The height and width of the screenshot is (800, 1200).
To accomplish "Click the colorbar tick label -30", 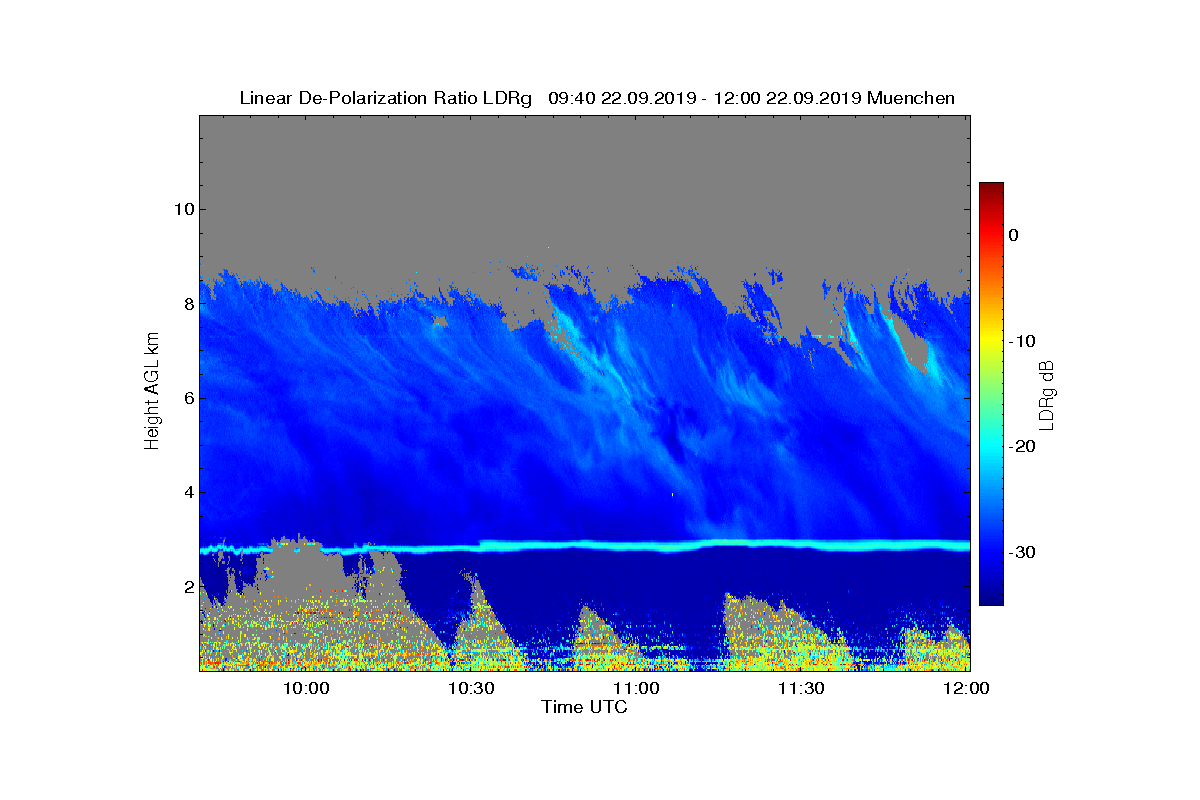I will coord(1020,552).
